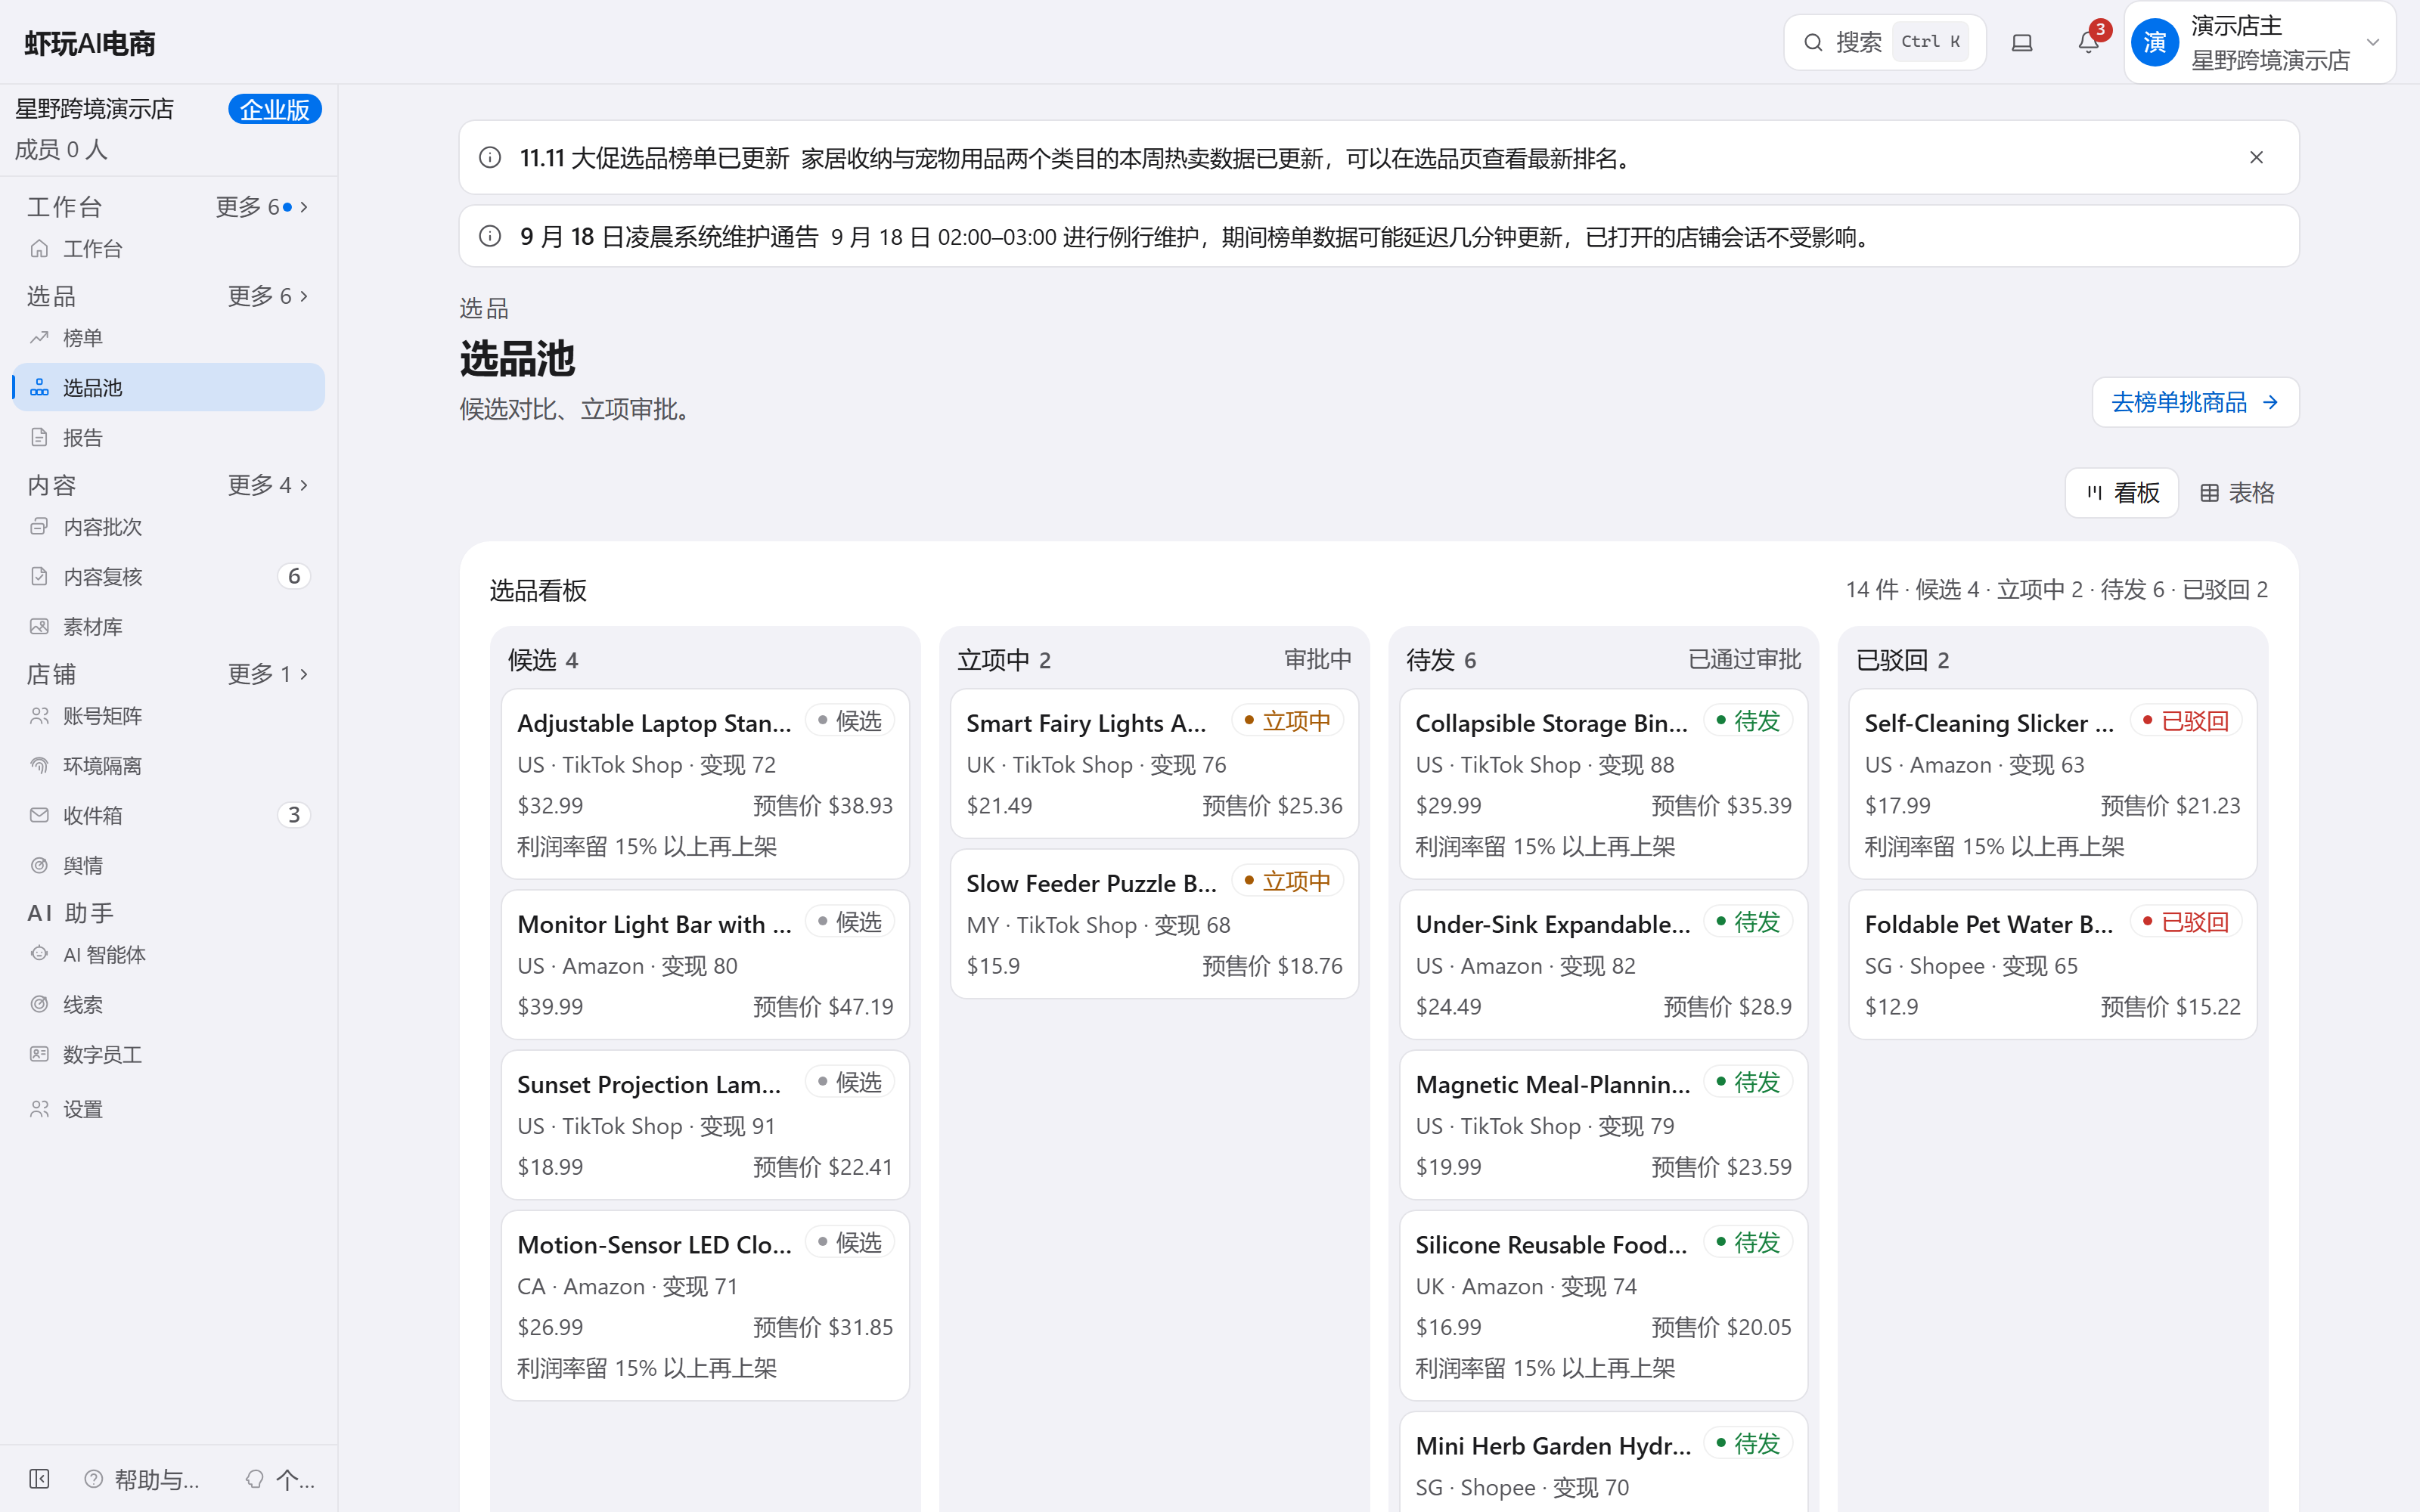Open the notifications bell icon
The height and width of the screenshot is (1512, 2420).
(x=2088, y=42)
